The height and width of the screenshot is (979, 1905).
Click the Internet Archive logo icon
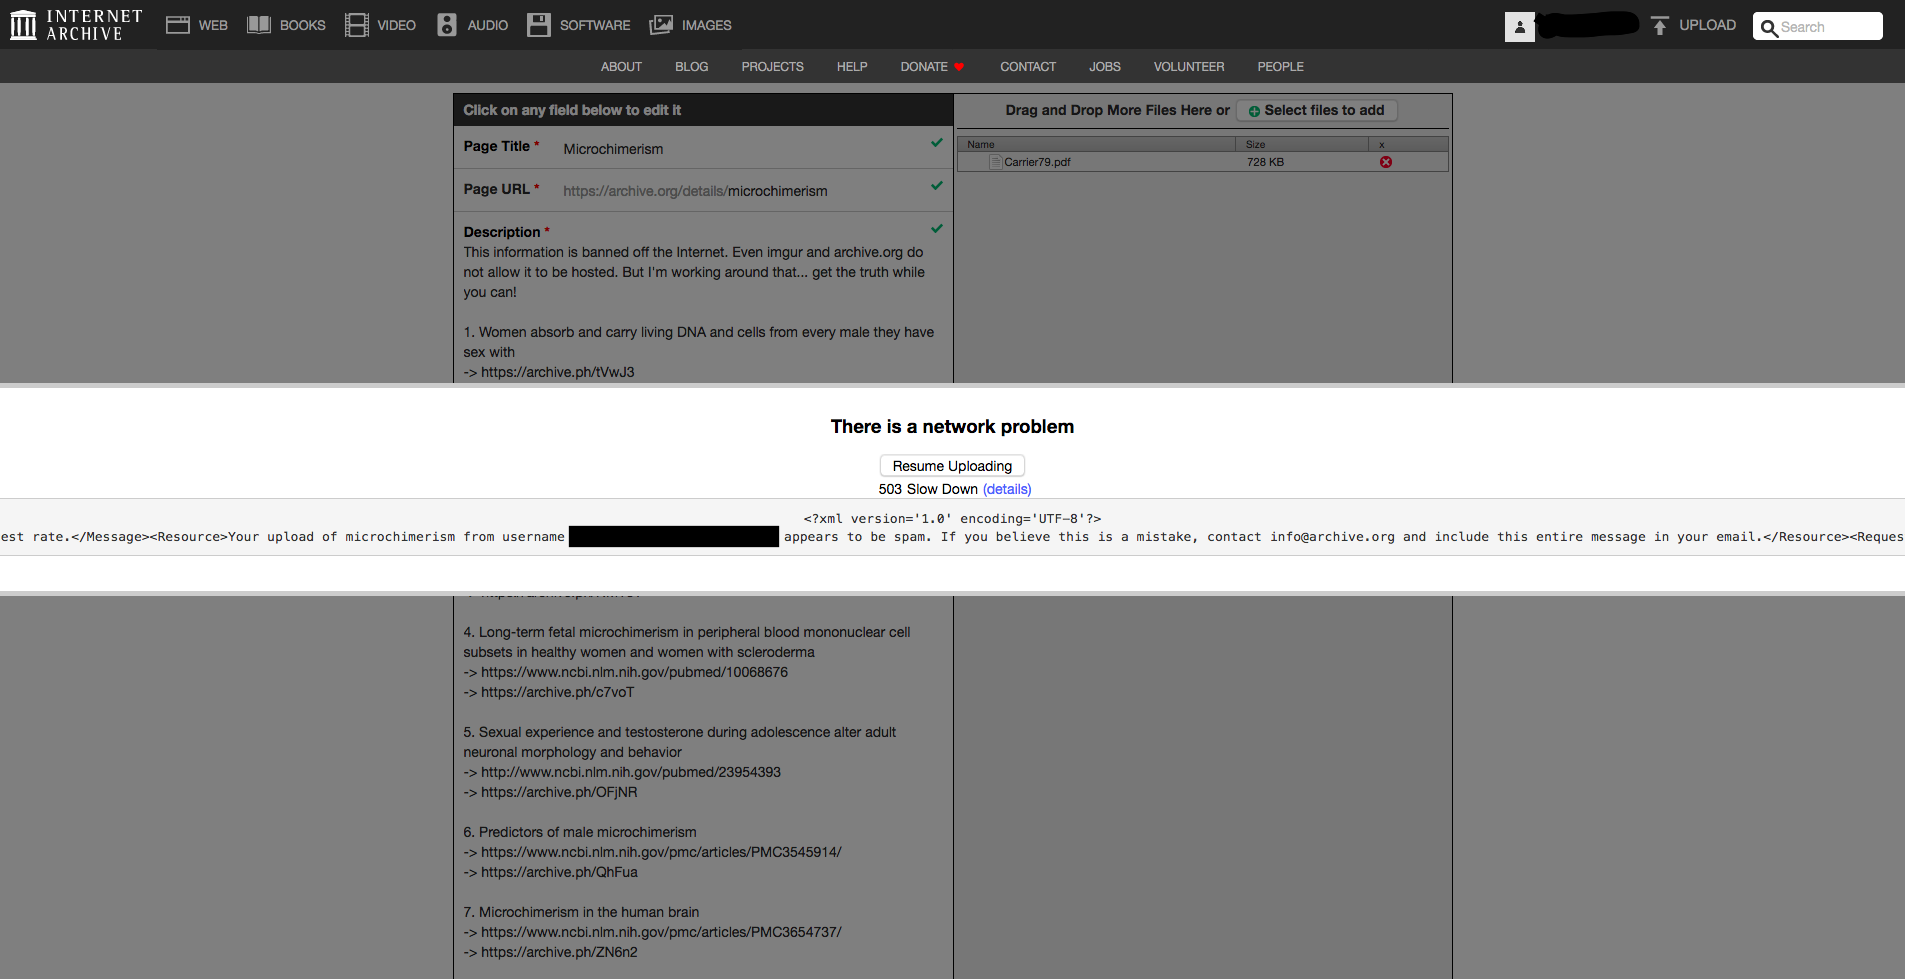pyautogui.click(x=23, y=25)
